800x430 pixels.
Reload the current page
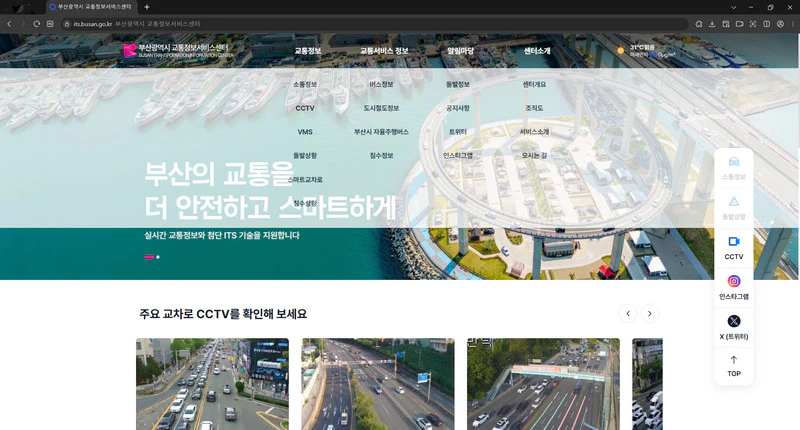coord(37,24)
